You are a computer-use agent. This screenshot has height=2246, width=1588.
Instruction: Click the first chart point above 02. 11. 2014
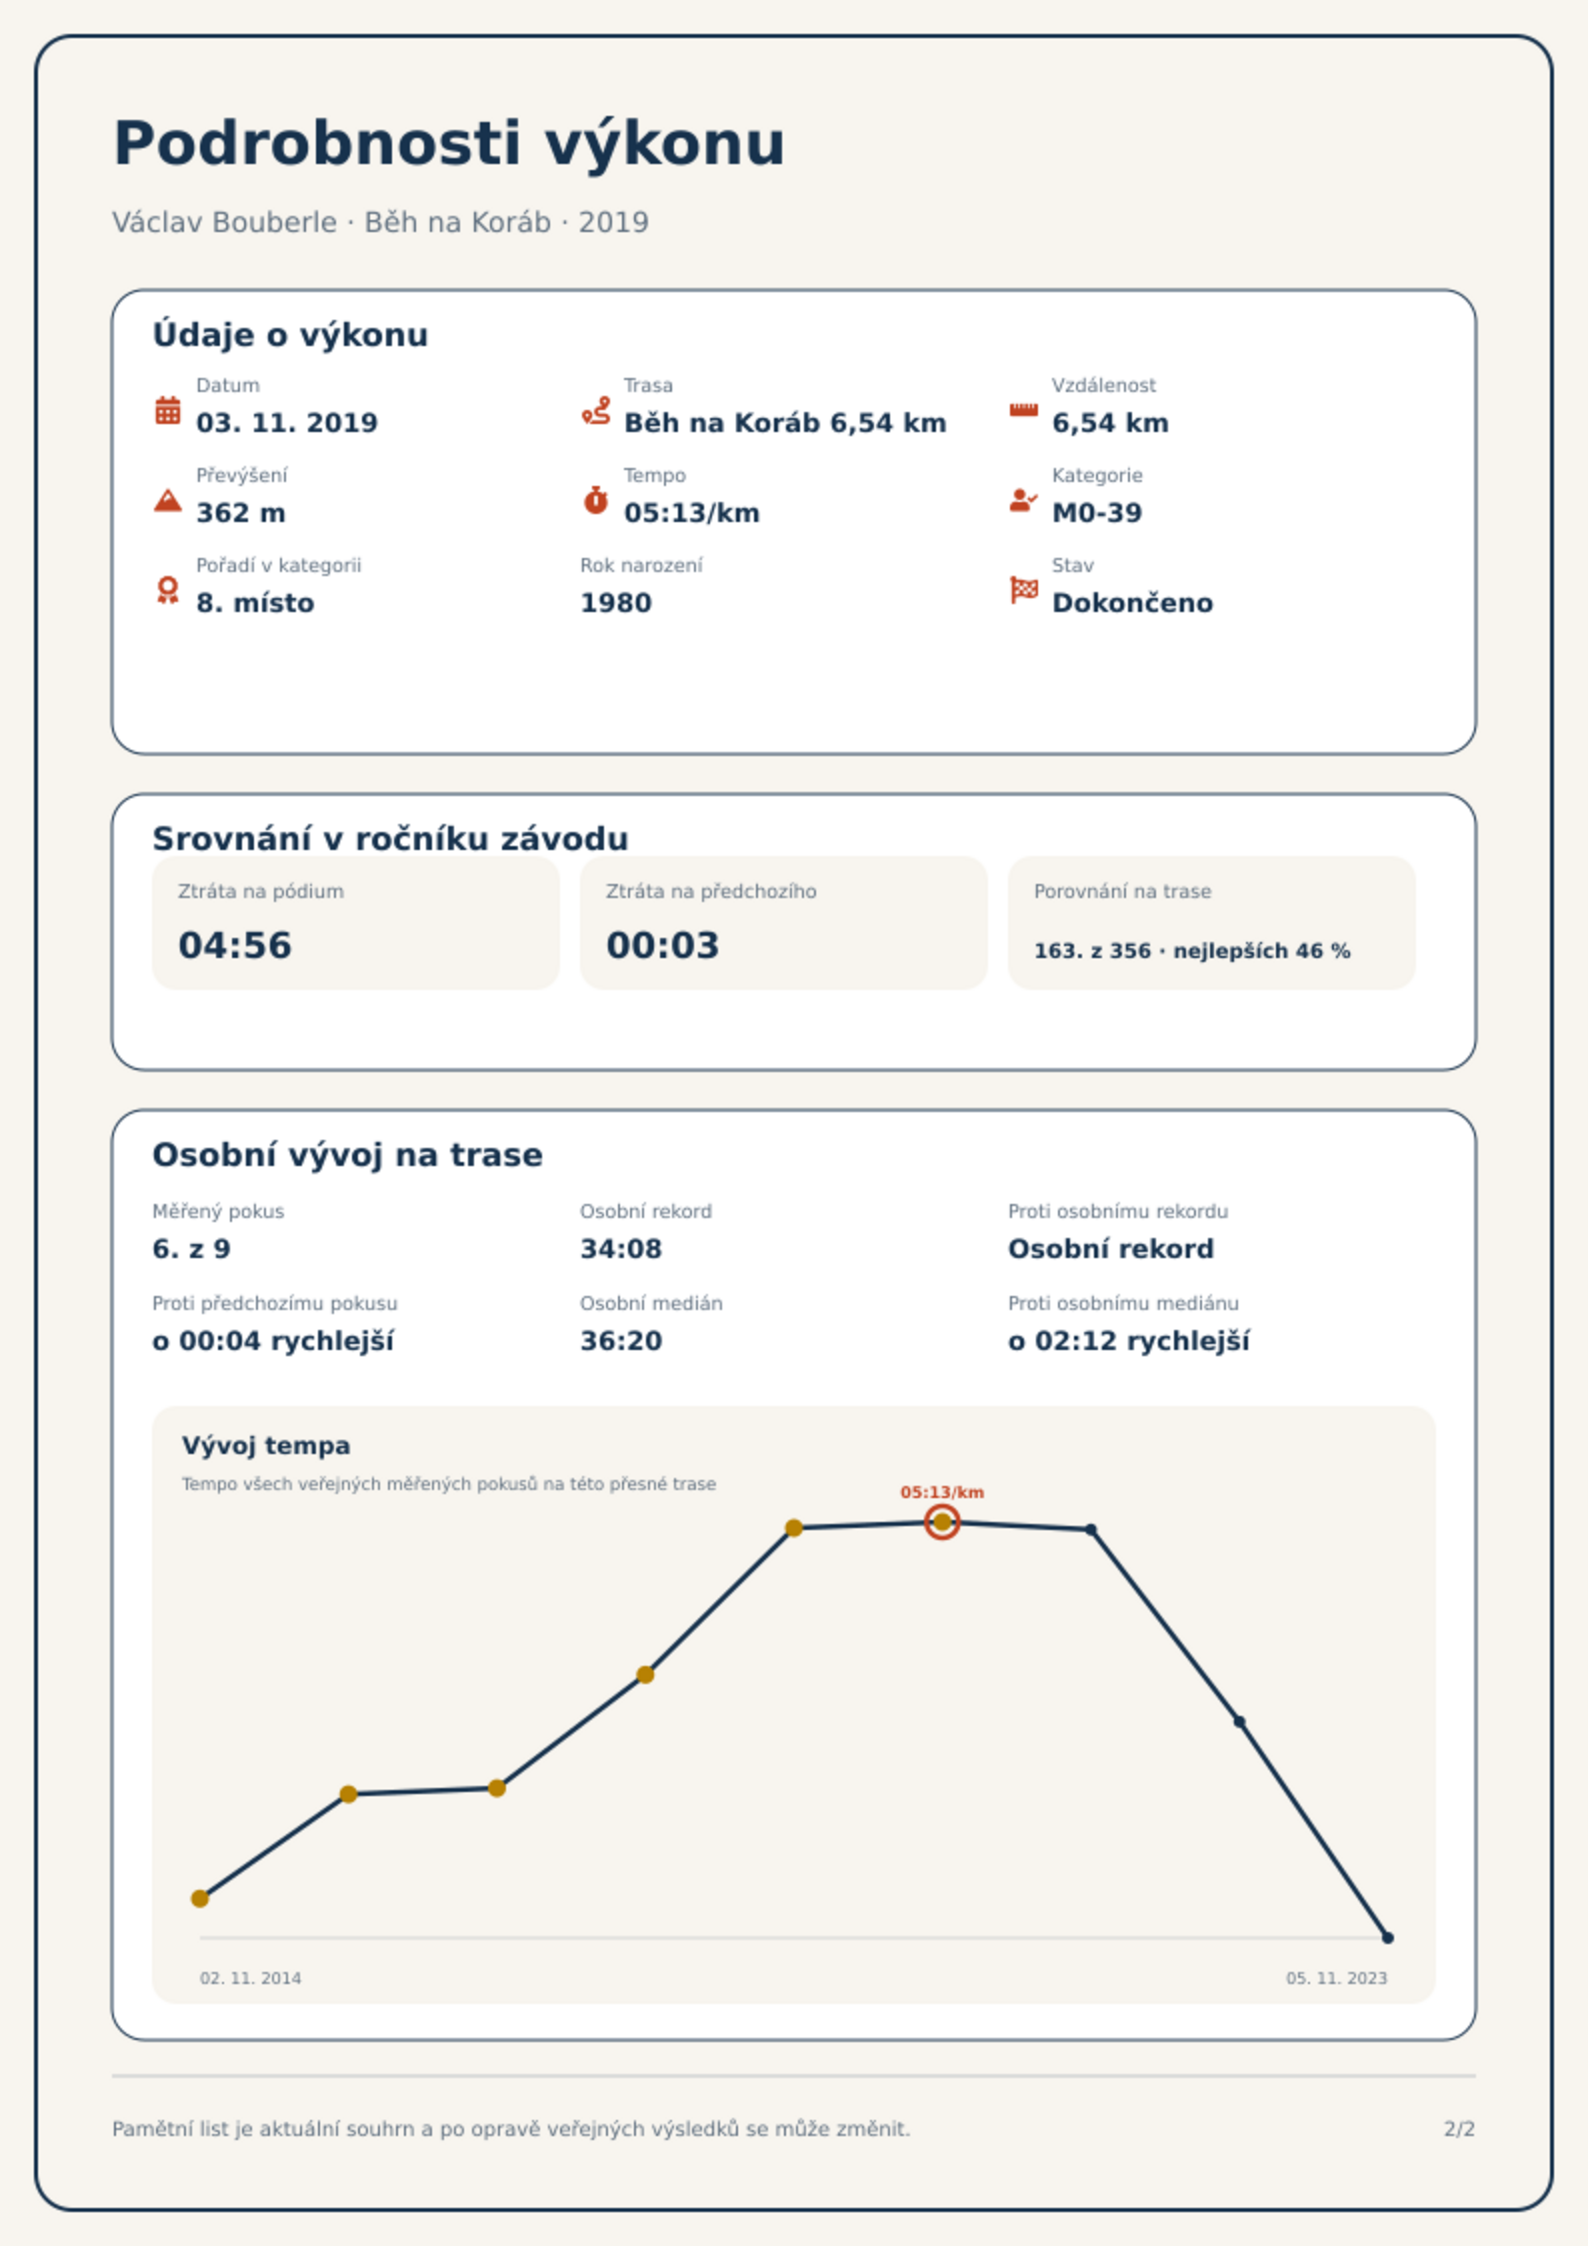(x=200, y=1898)
